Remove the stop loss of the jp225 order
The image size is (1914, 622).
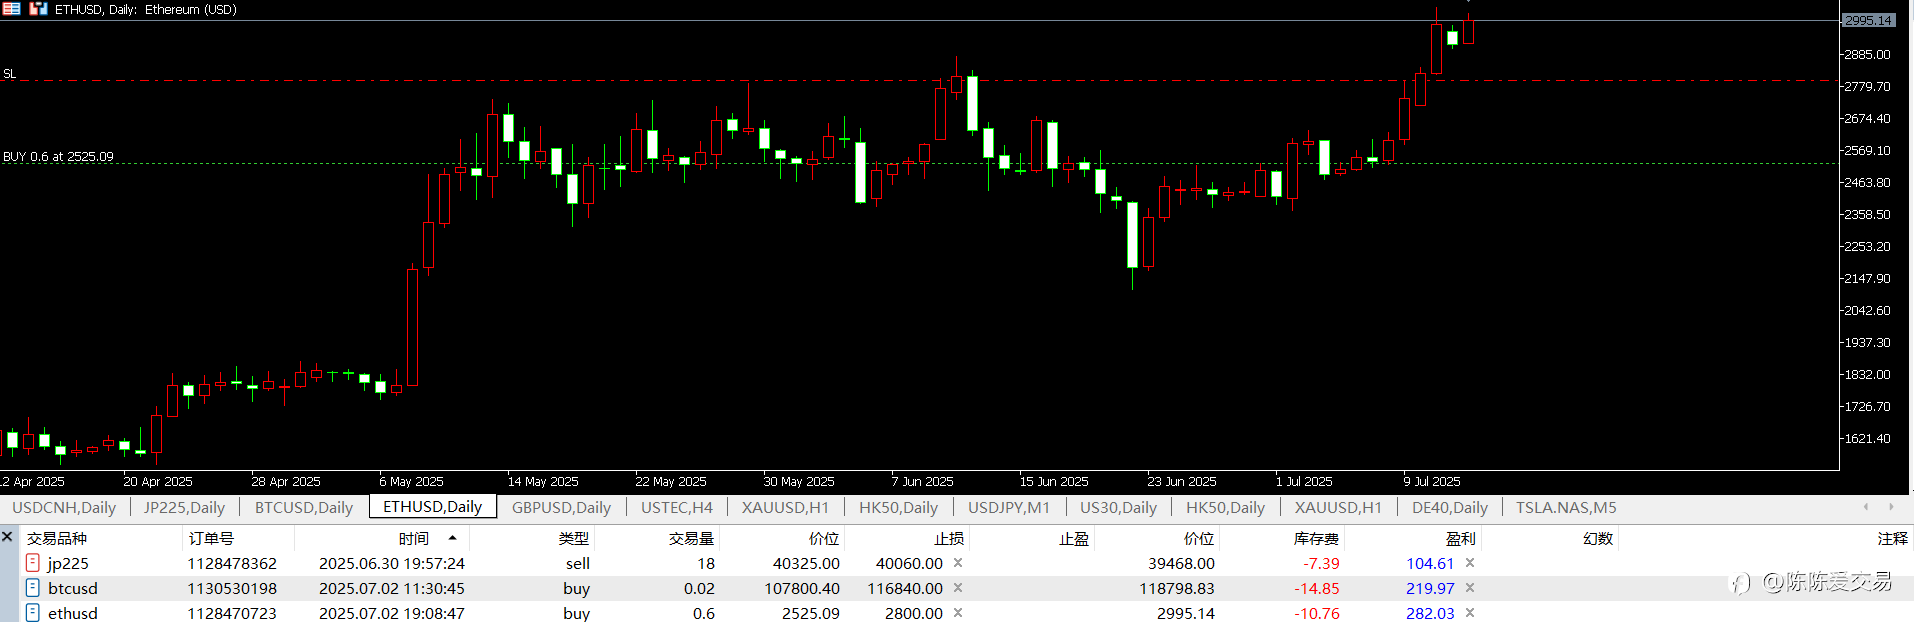[x=958, y=563]
